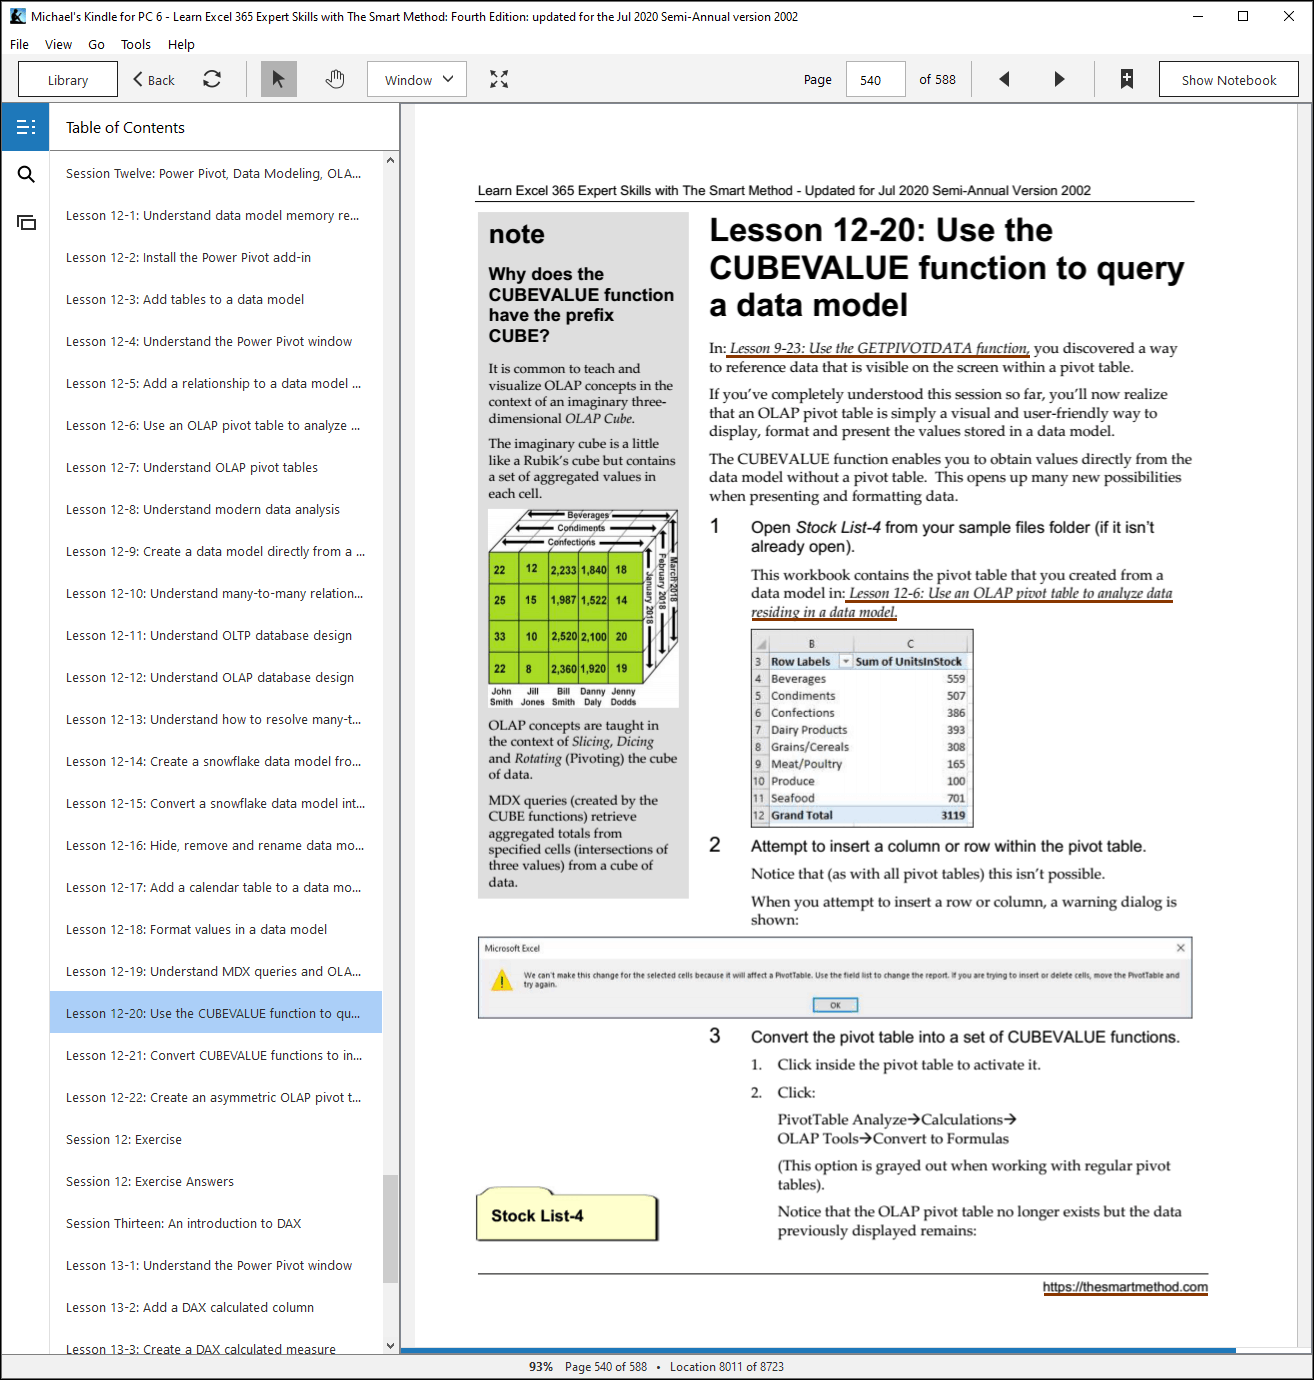This screenshot has width=1314, height=1380.
Task: Open the thesmartmethod.com footer link
Action: coord(1125,1287)
